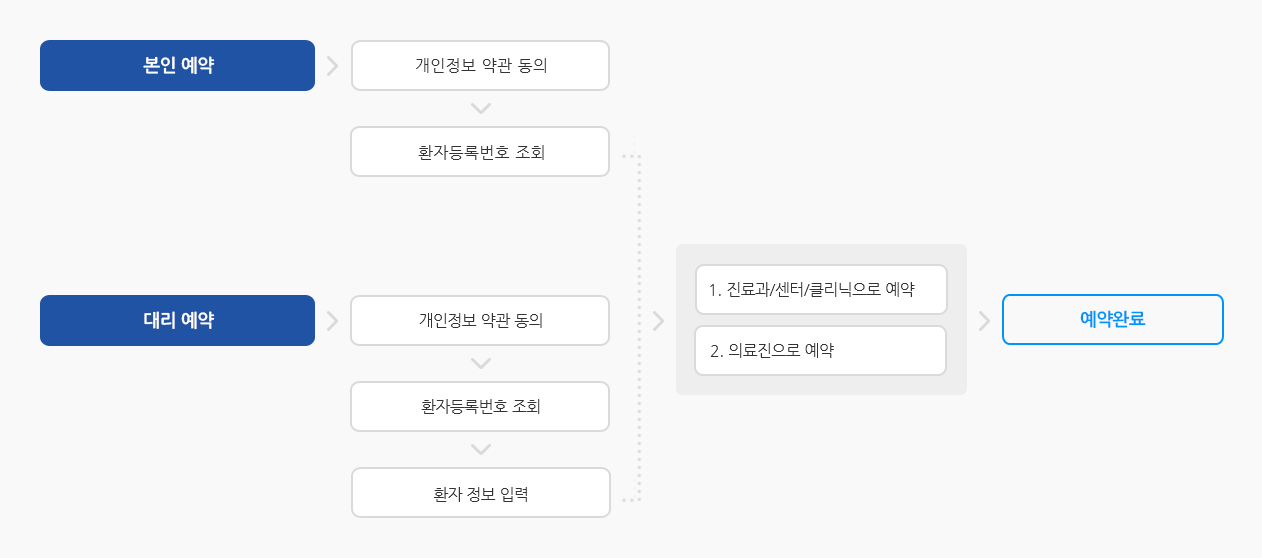The height and width of the screenshot is (558, 1262).
Task: Click the 환자 정보 입력 step box
Action: point(480,493)
